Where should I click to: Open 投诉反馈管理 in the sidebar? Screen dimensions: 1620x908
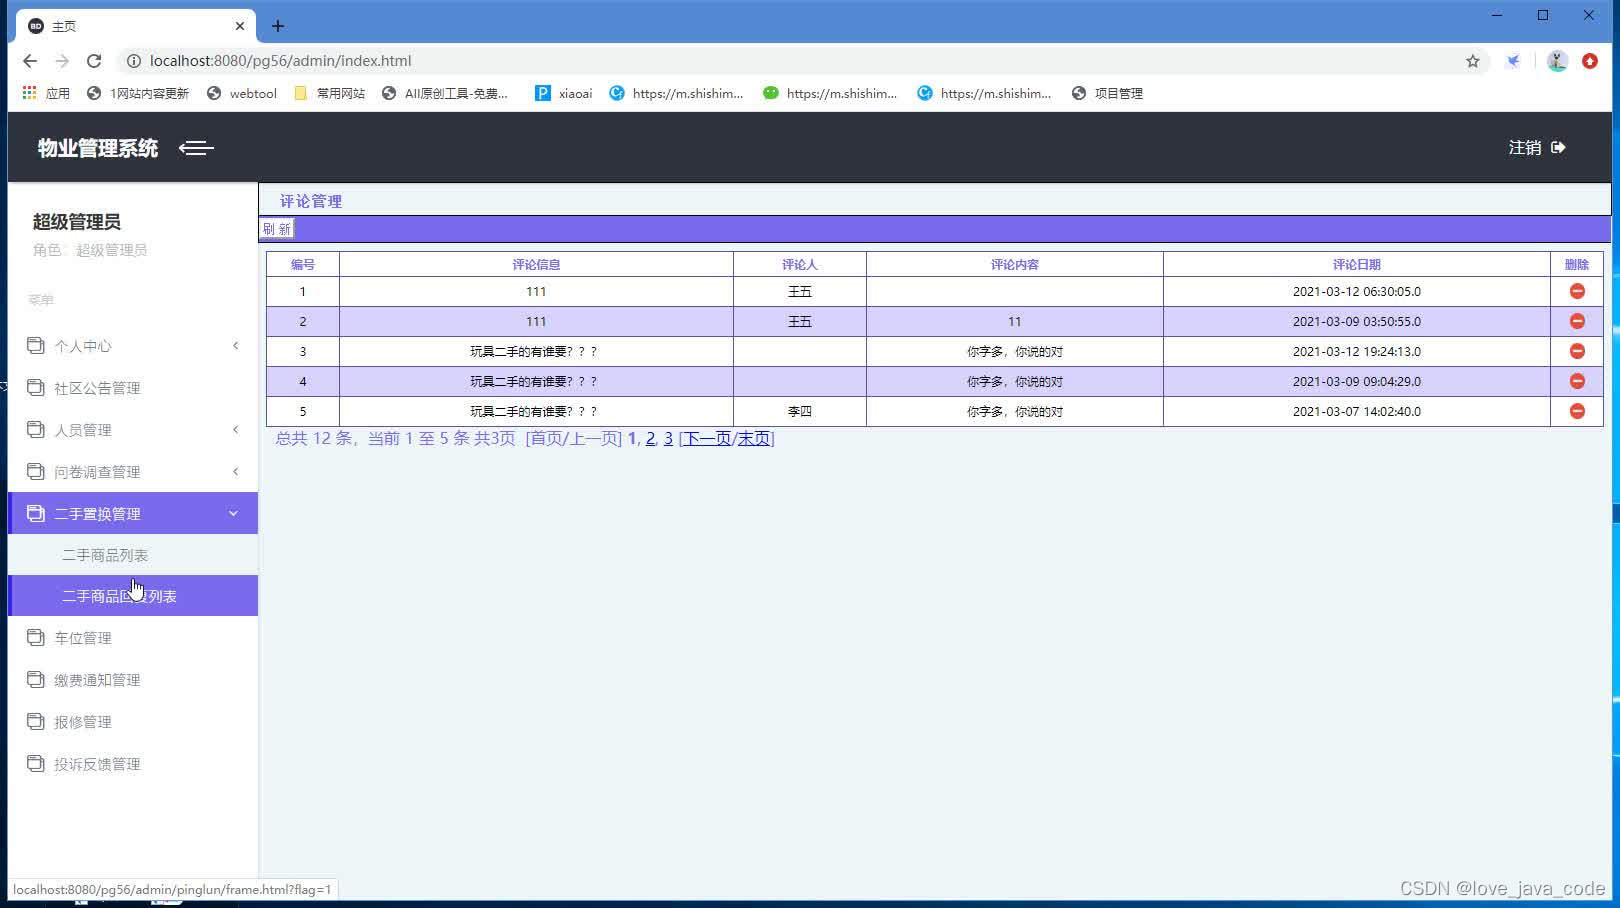click(x=133, y=764)
